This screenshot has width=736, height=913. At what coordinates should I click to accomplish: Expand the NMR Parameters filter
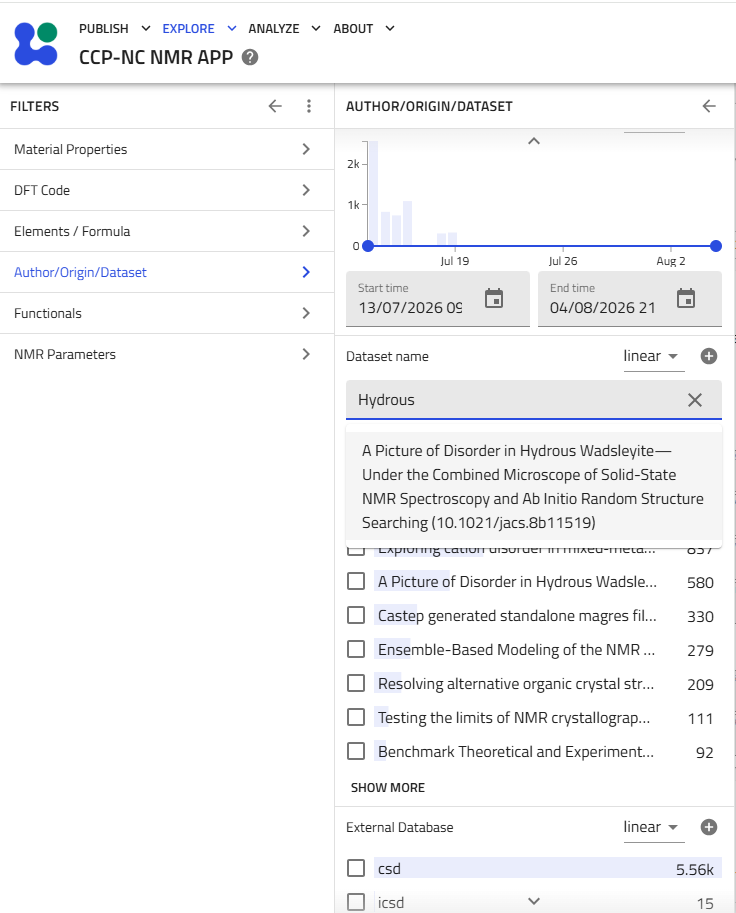[167, 354]
